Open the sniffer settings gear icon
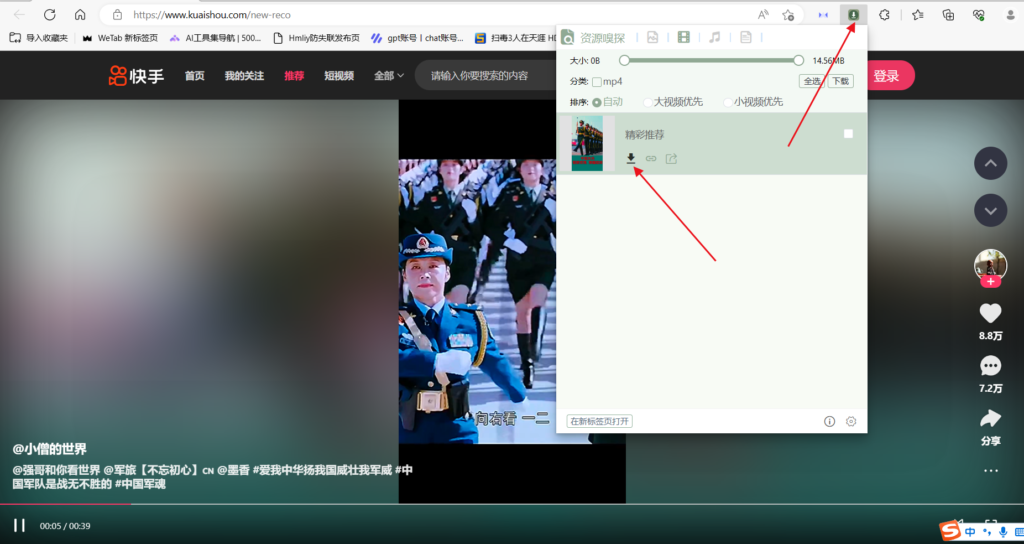Viewport: 1024px width, 544px height. click(x=851, y=421)
